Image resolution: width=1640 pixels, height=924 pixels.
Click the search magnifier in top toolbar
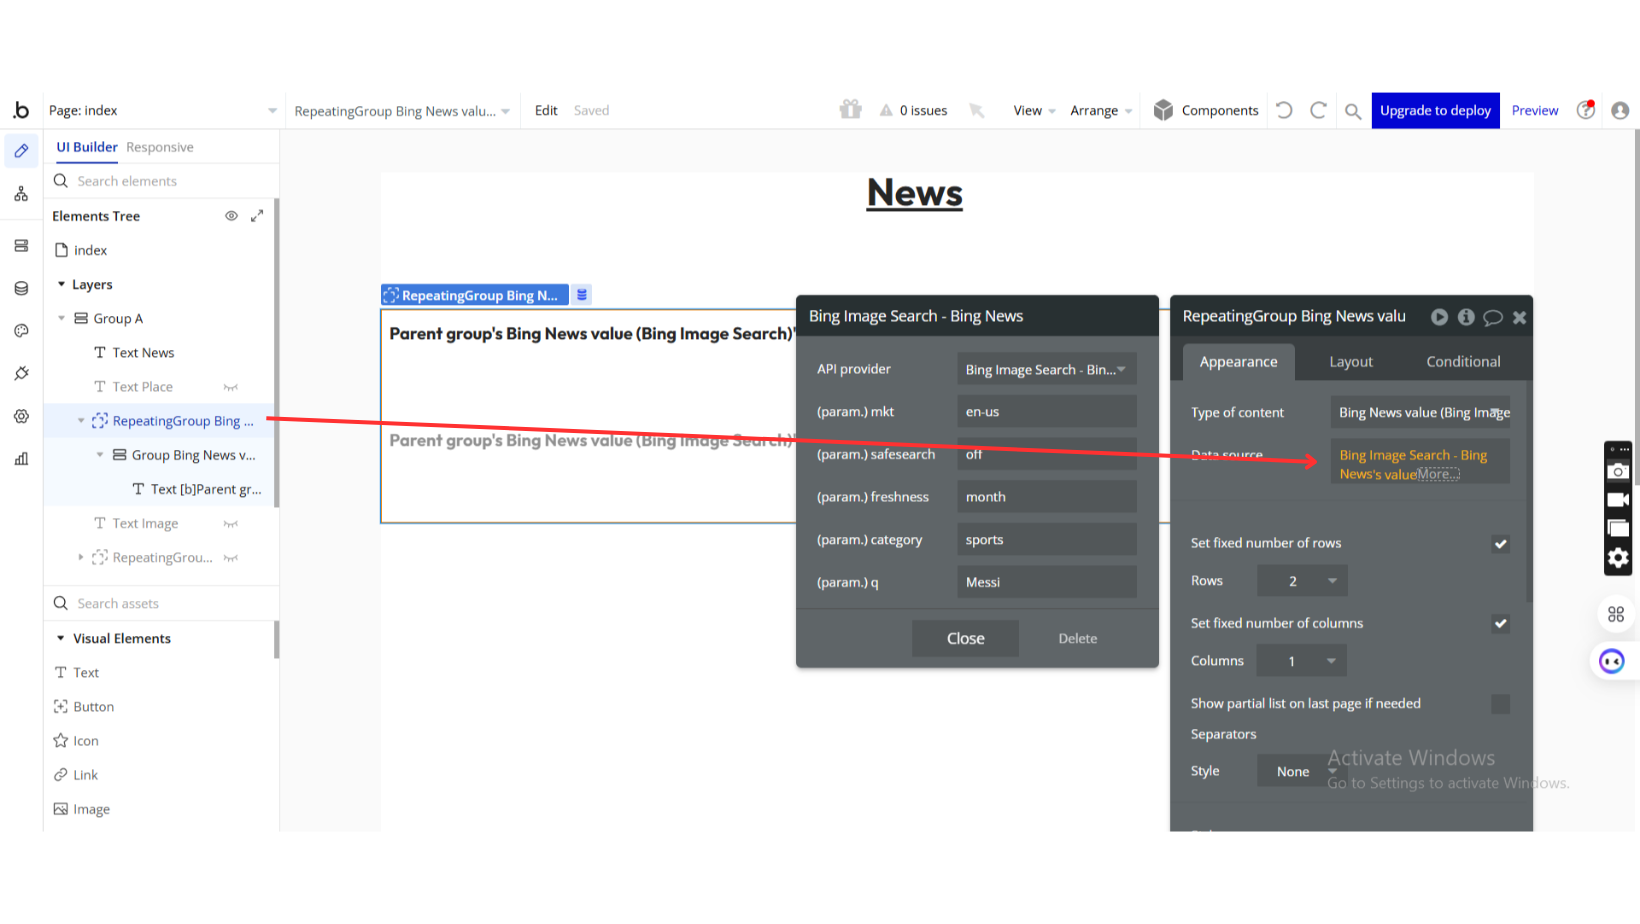click(x=1352, y=111)
